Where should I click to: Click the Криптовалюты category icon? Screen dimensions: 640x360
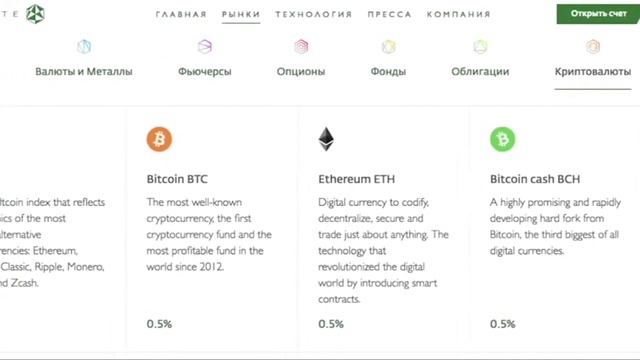point(593,47)
